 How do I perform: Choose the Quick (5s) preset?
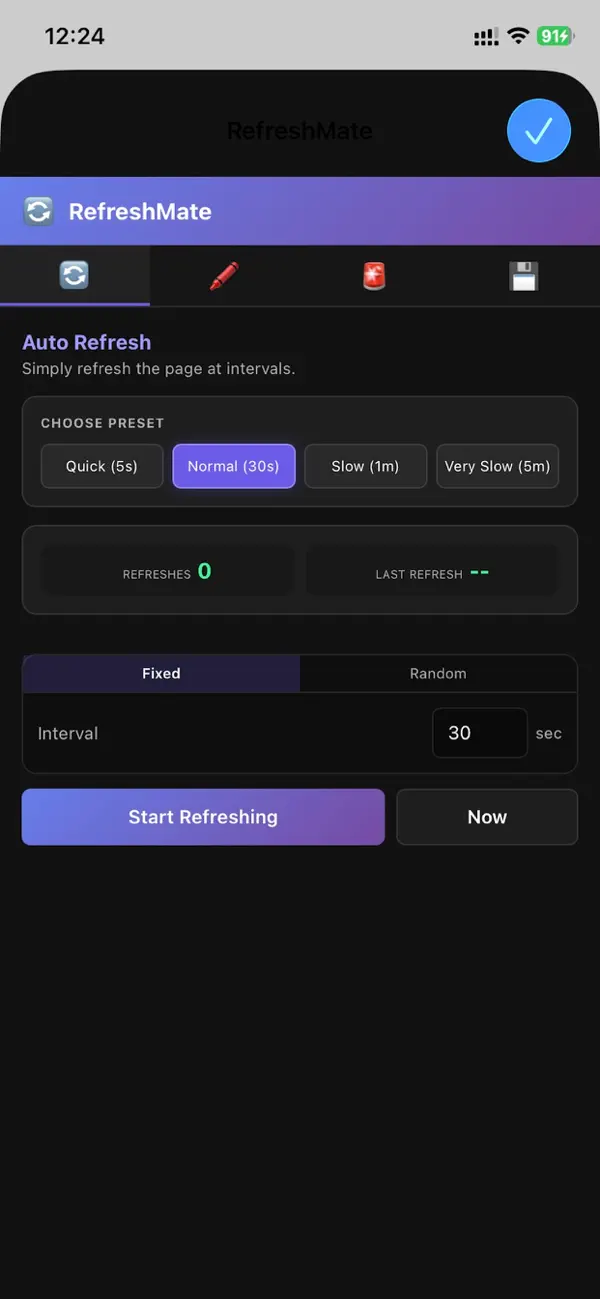(x=101, y=466)
